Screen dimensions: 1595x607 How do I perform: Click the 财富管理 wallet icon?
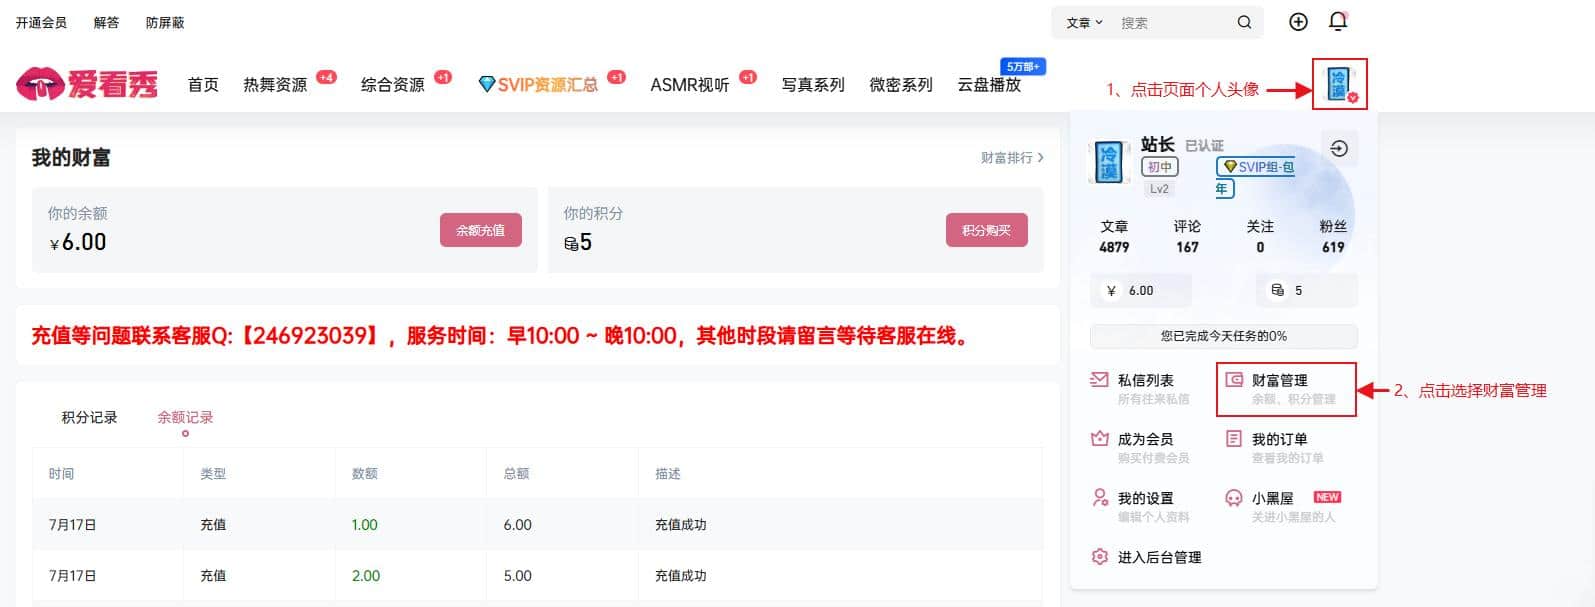(x=1234, y=380)
